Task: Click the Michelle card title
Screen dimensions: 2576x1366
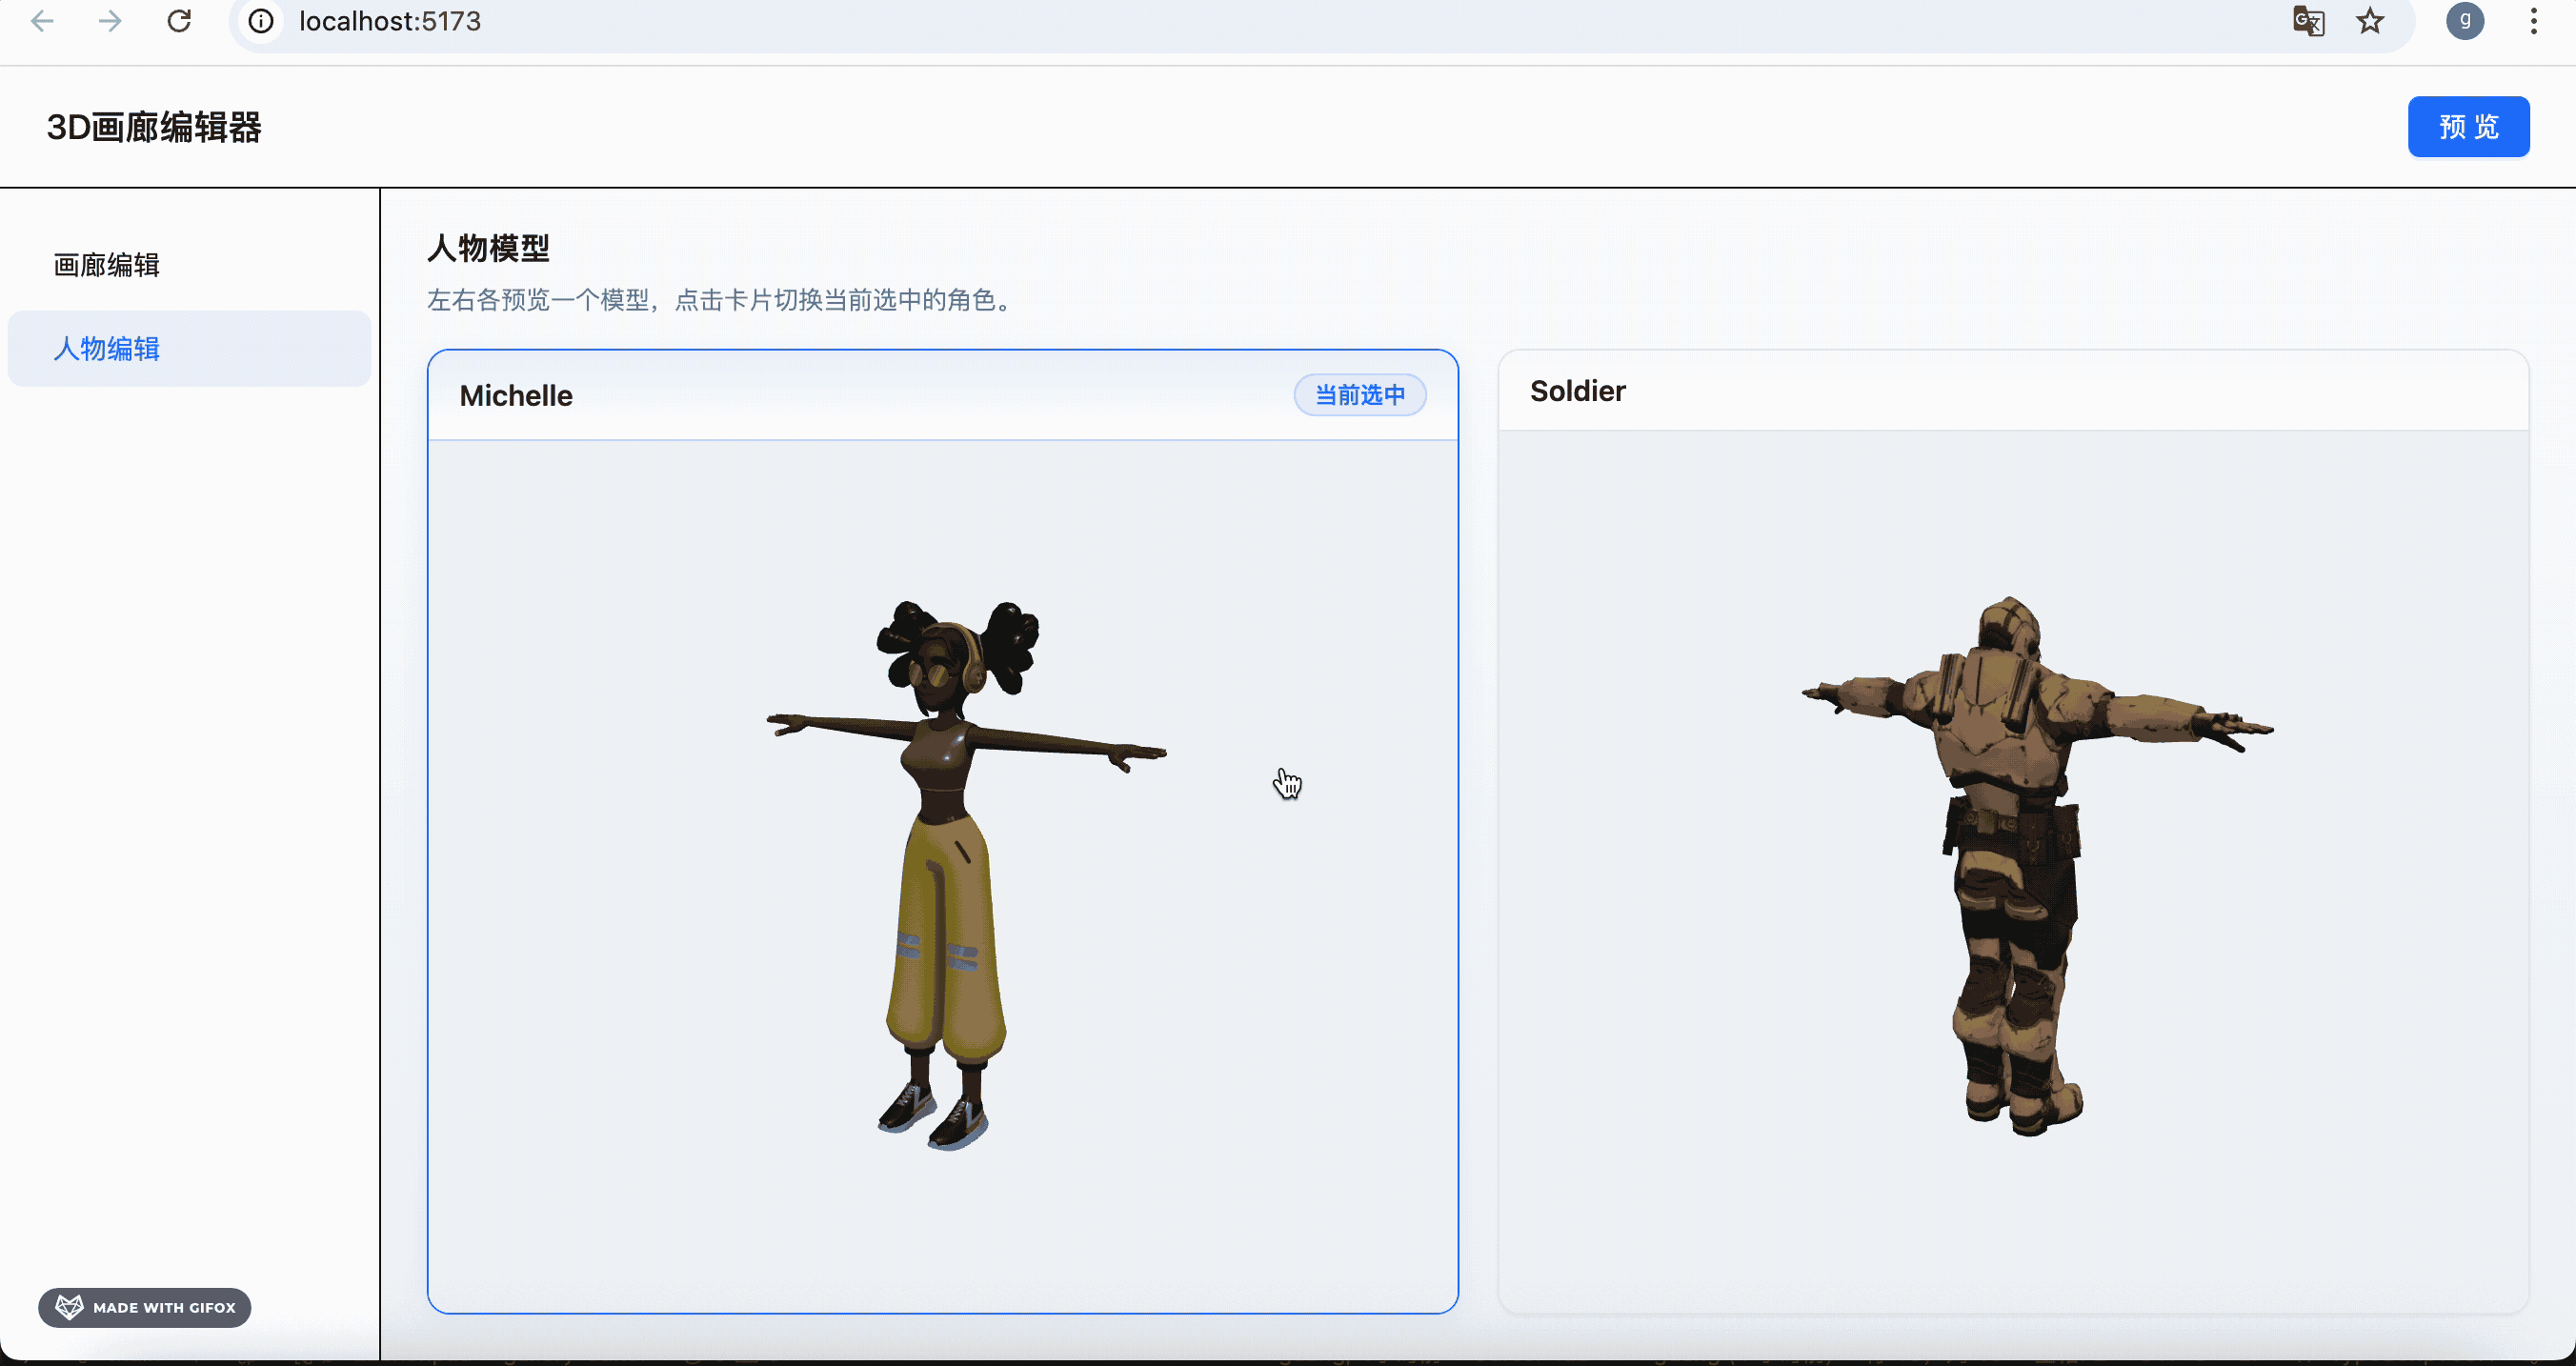Action: pos(516,396)
